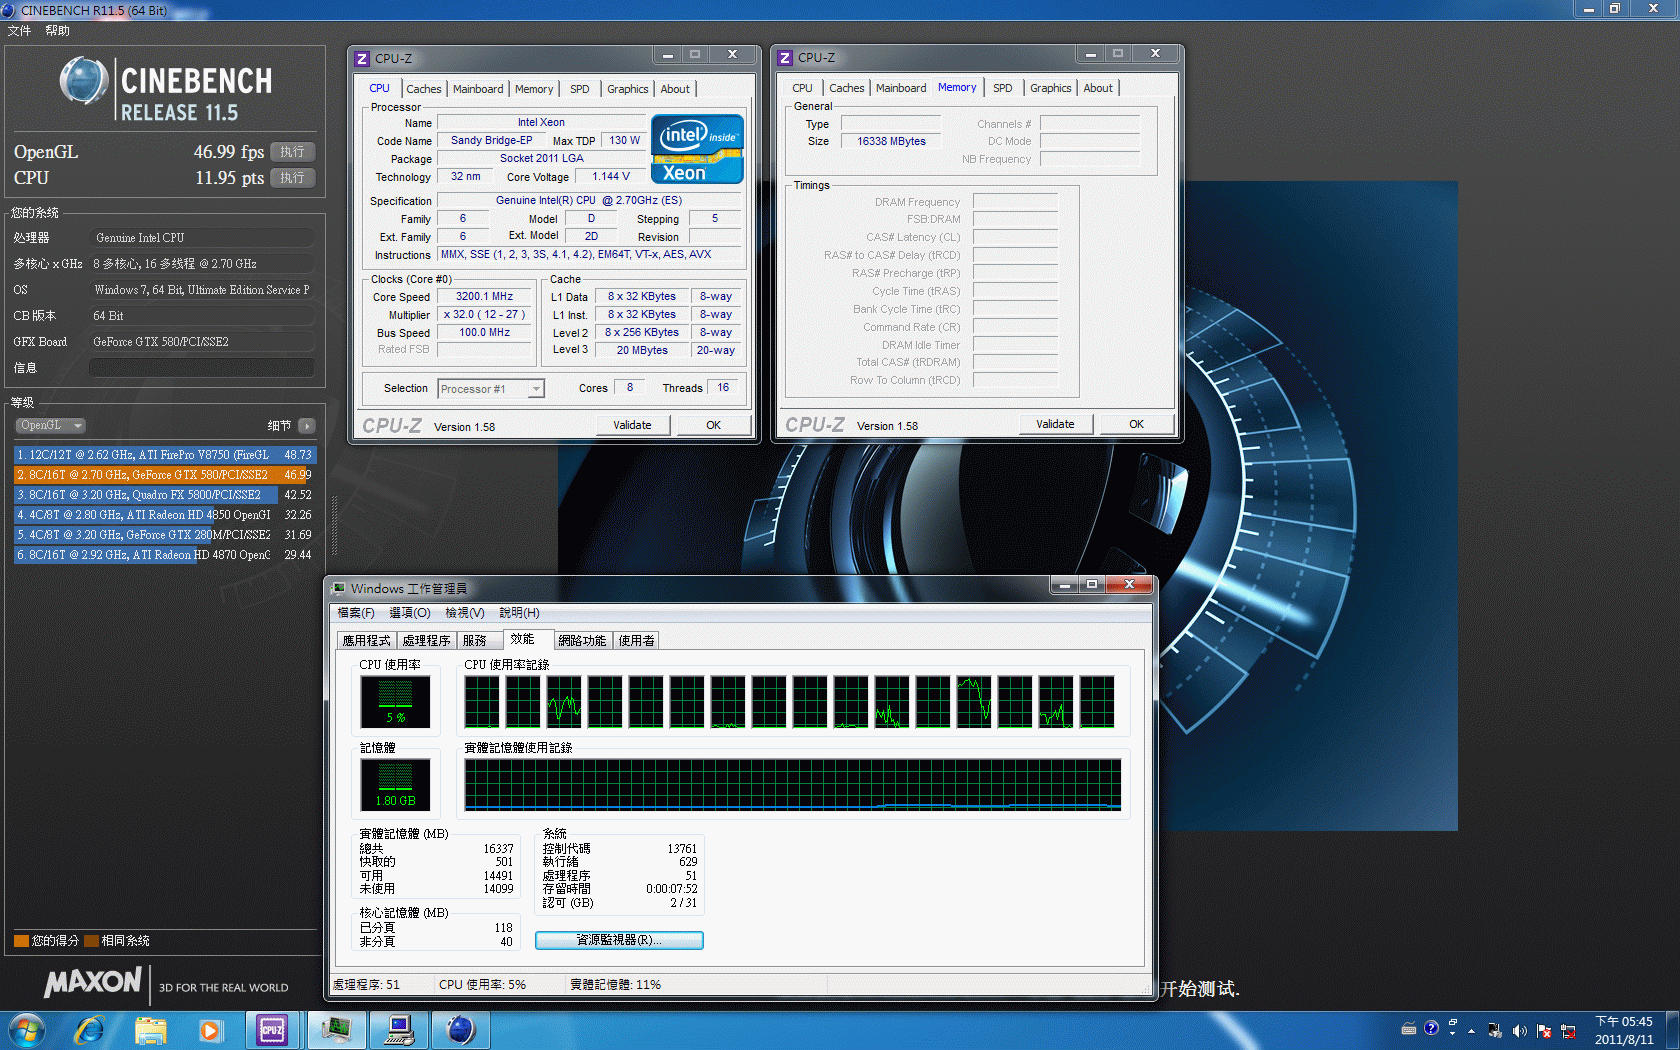Run the OpenGL test with 执行 button
This screenshot has width=1680, height=1050.
coord(292,152)
